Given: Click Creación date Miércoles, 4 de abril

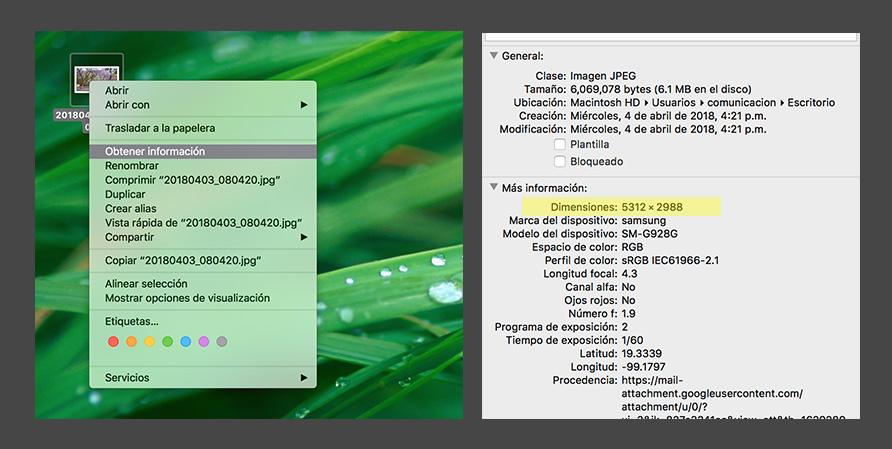Looking at the screenshot, I should 668,116.
